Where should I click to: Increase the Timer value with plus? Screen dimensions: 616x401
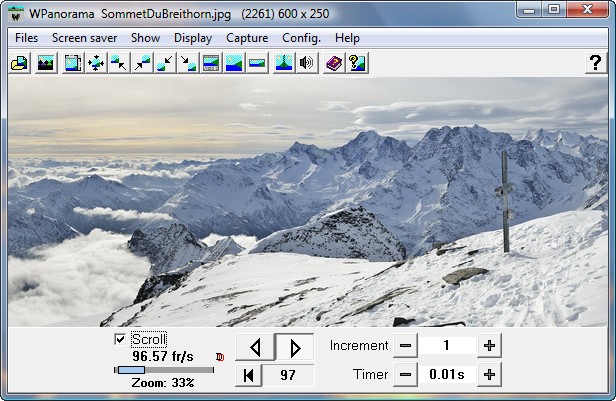[x=489, y=375]
